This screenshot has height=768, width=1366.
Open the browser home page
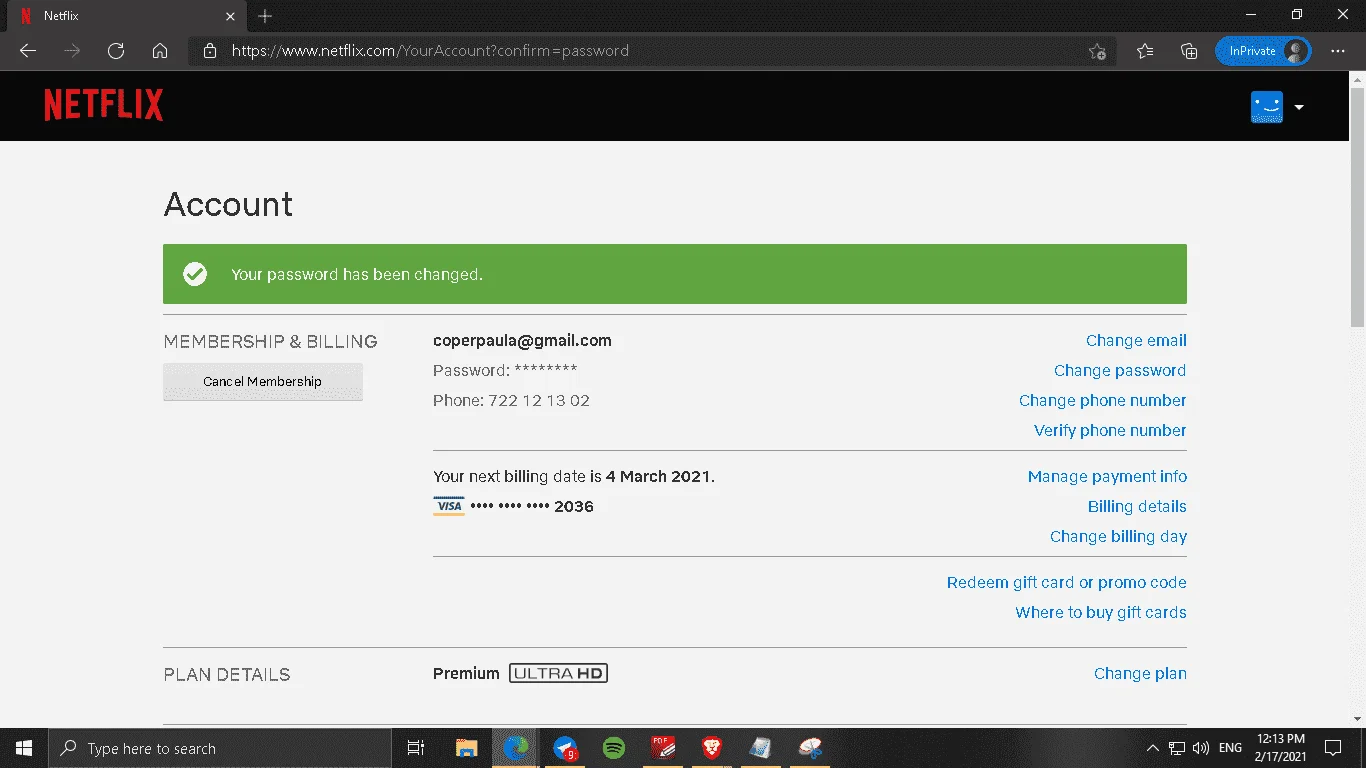point(160,51)
